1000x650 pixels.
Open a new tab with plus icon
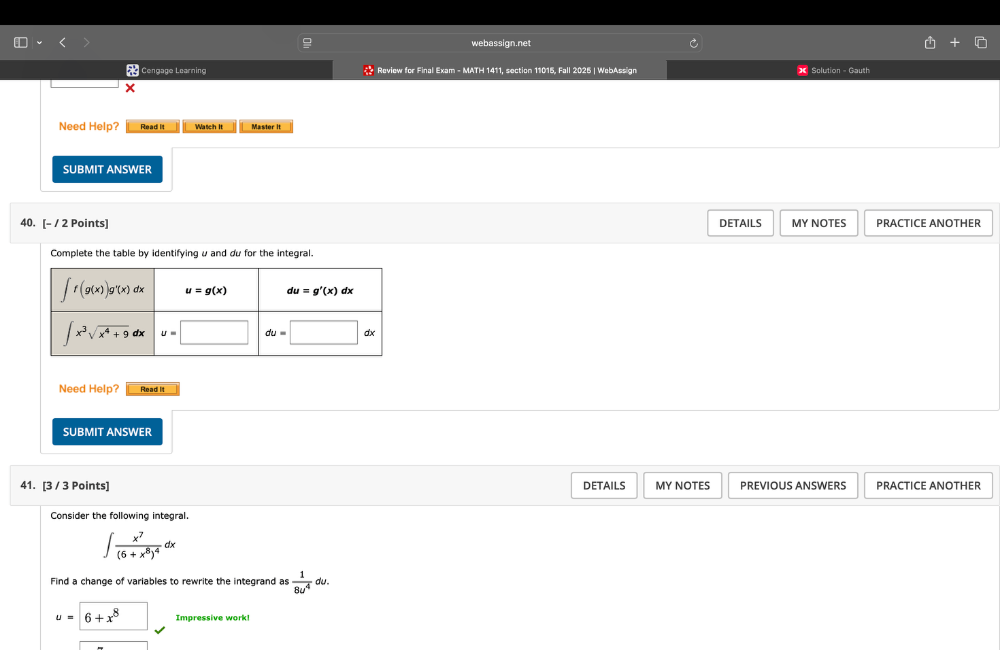pyautogui.click(x=955, y=43)
